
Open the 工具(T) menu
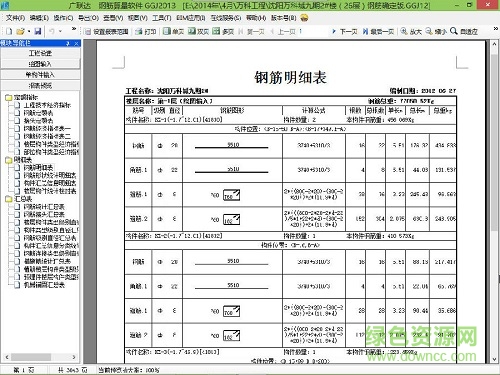click(162, 18)
